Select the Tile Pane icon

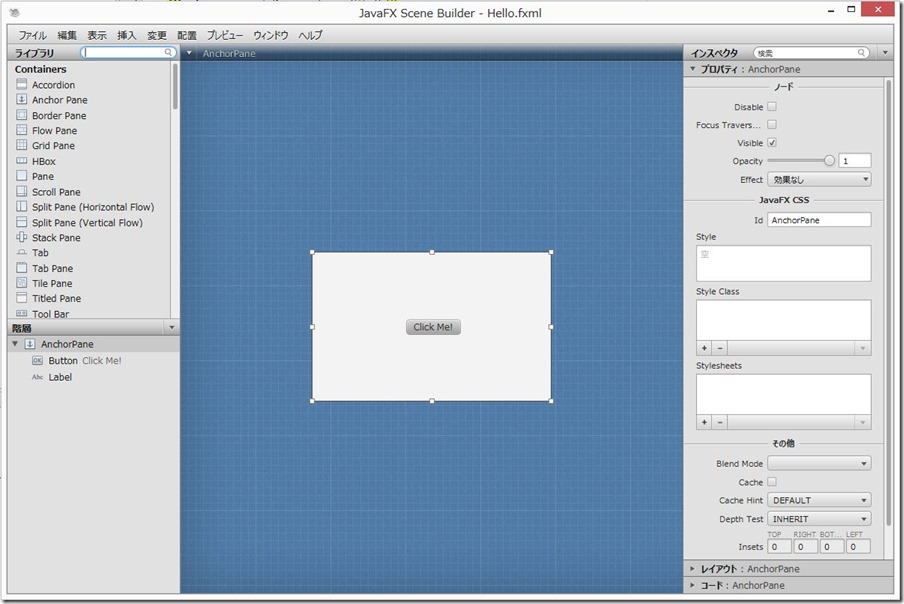click(x=22, y=282)
